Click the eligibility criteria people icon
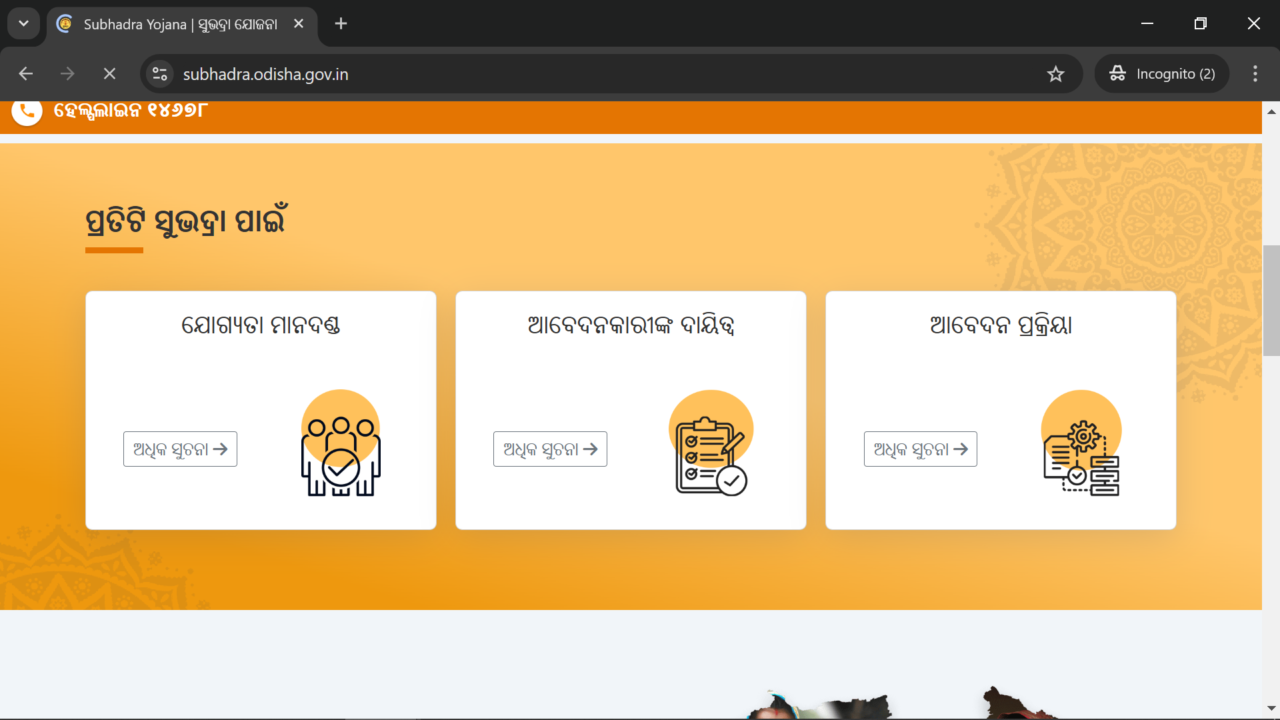This screenshot has height=720, width=1280. click(x=340, y=444)
